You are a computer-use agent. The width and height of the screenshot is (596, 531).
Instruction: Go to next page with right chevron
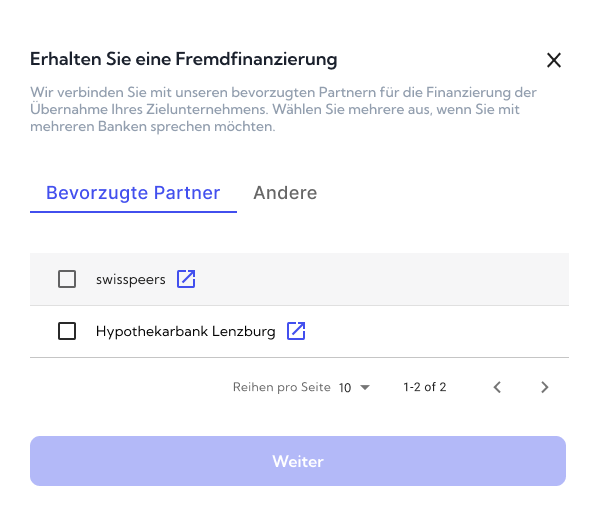544,387
